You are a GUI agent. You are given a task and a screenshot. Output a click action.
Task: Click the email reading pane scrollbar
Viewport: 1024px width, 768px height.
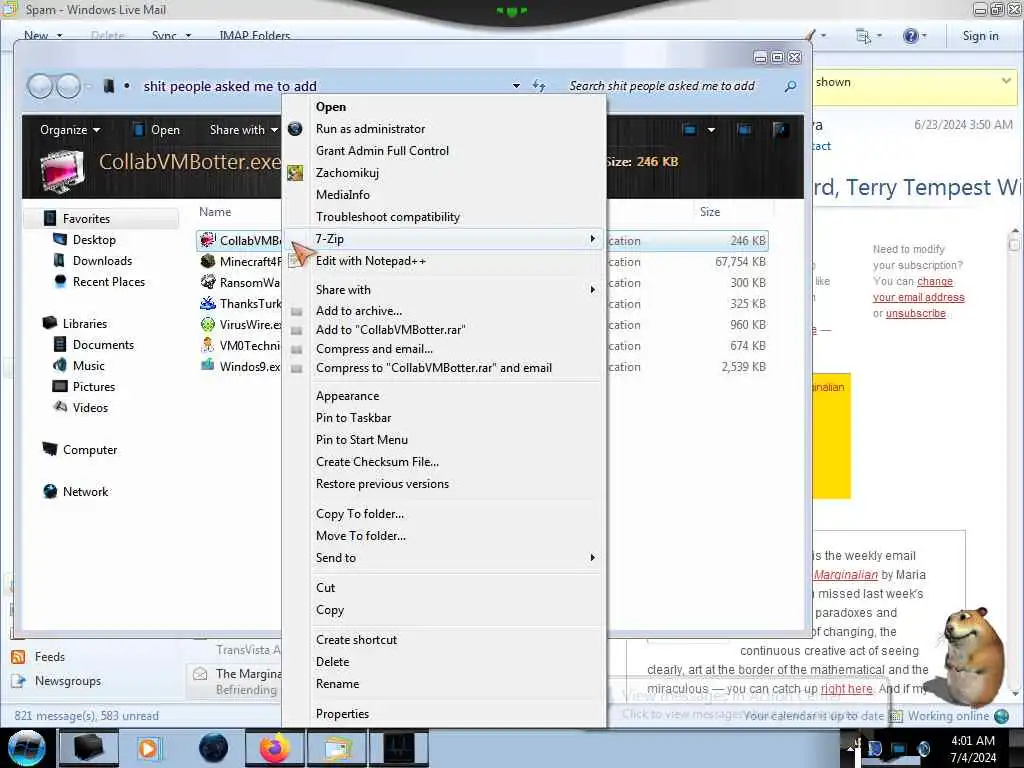(x=1014, y=460)
